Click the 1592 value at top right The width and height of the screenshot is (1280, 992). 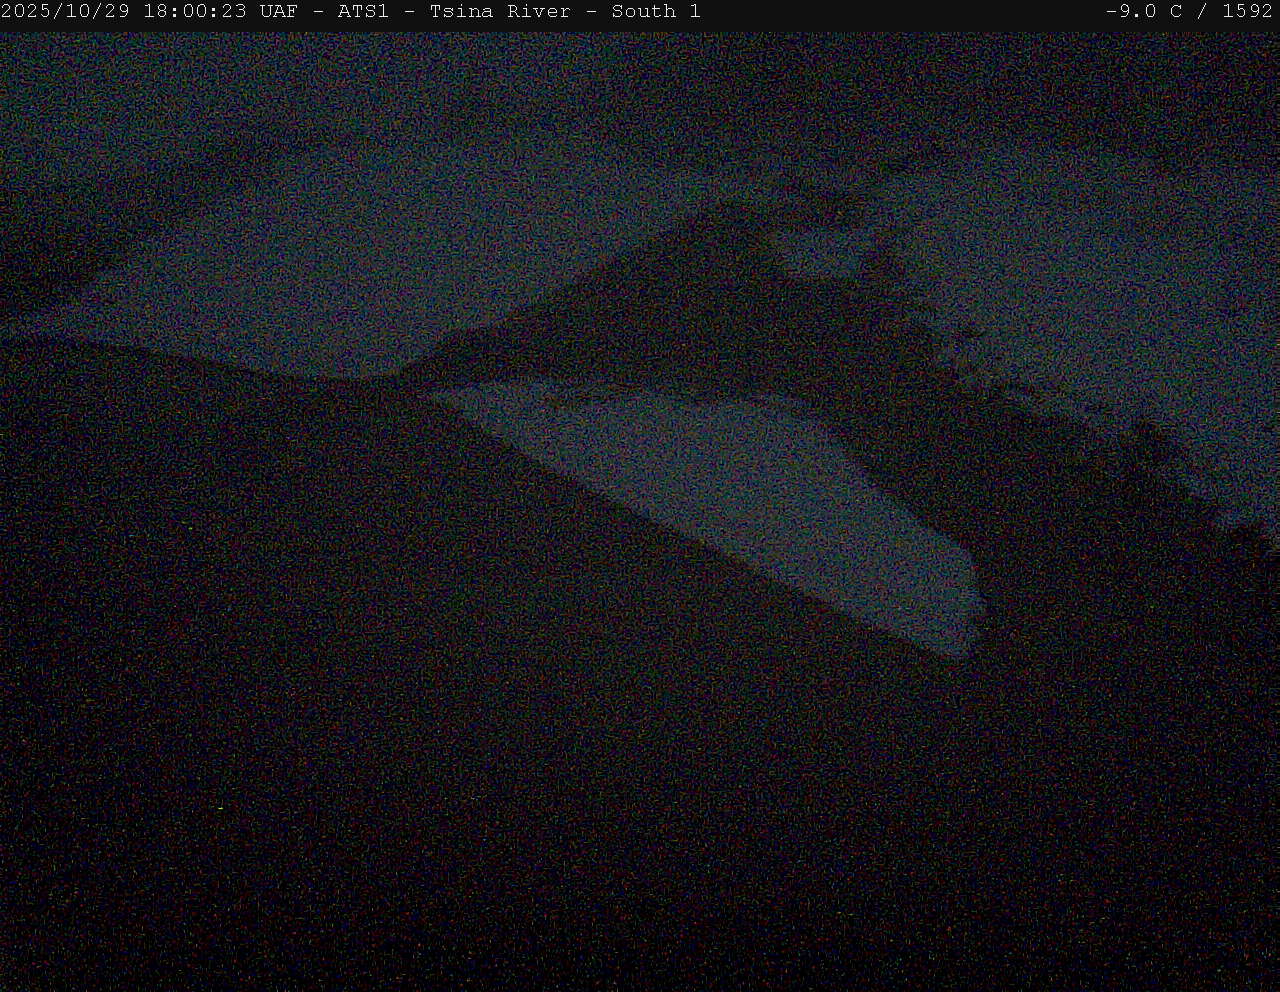(1247, 12)
